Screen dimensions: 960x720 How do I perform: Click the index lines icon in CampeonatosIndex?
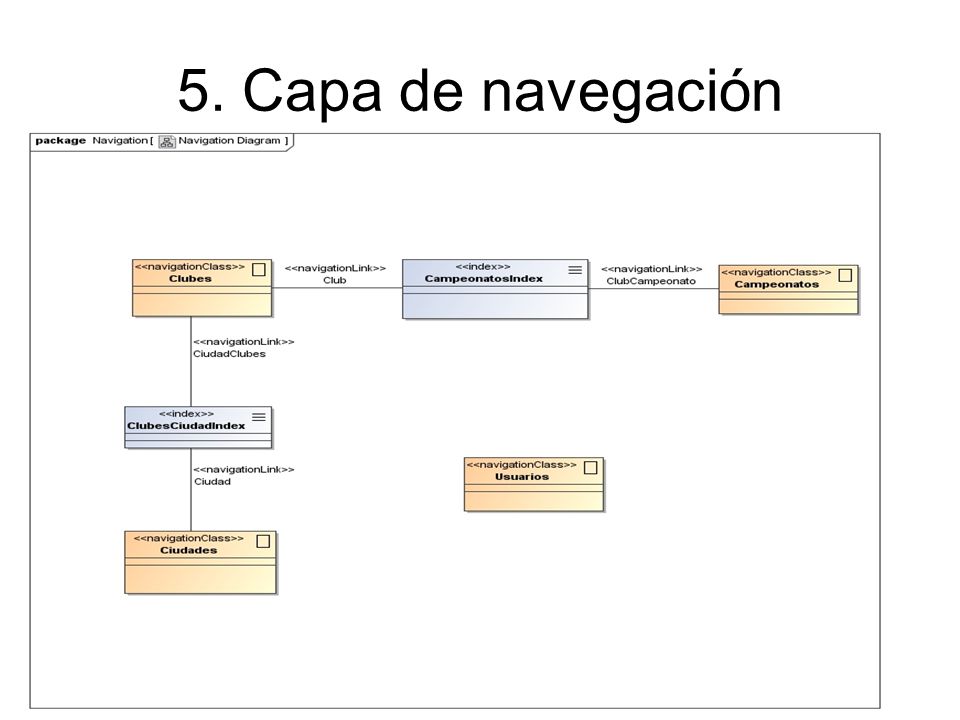[x=575, y=270]
